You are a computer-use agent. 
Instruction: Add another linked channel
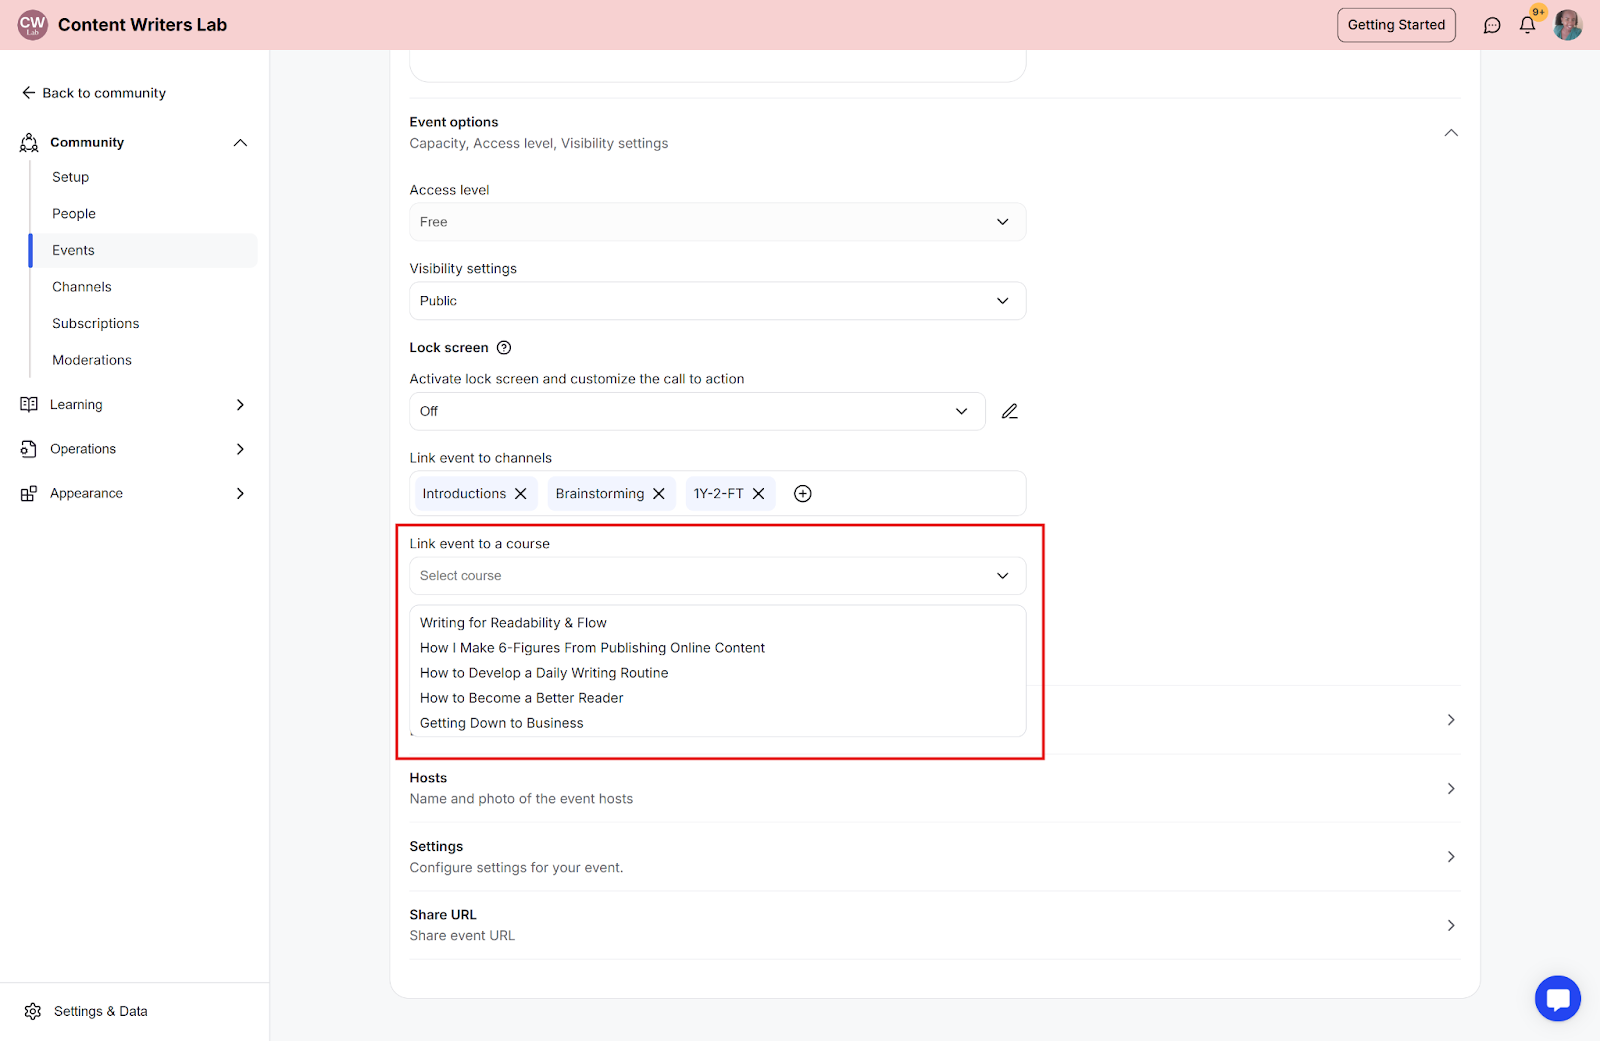click(802, 494)
